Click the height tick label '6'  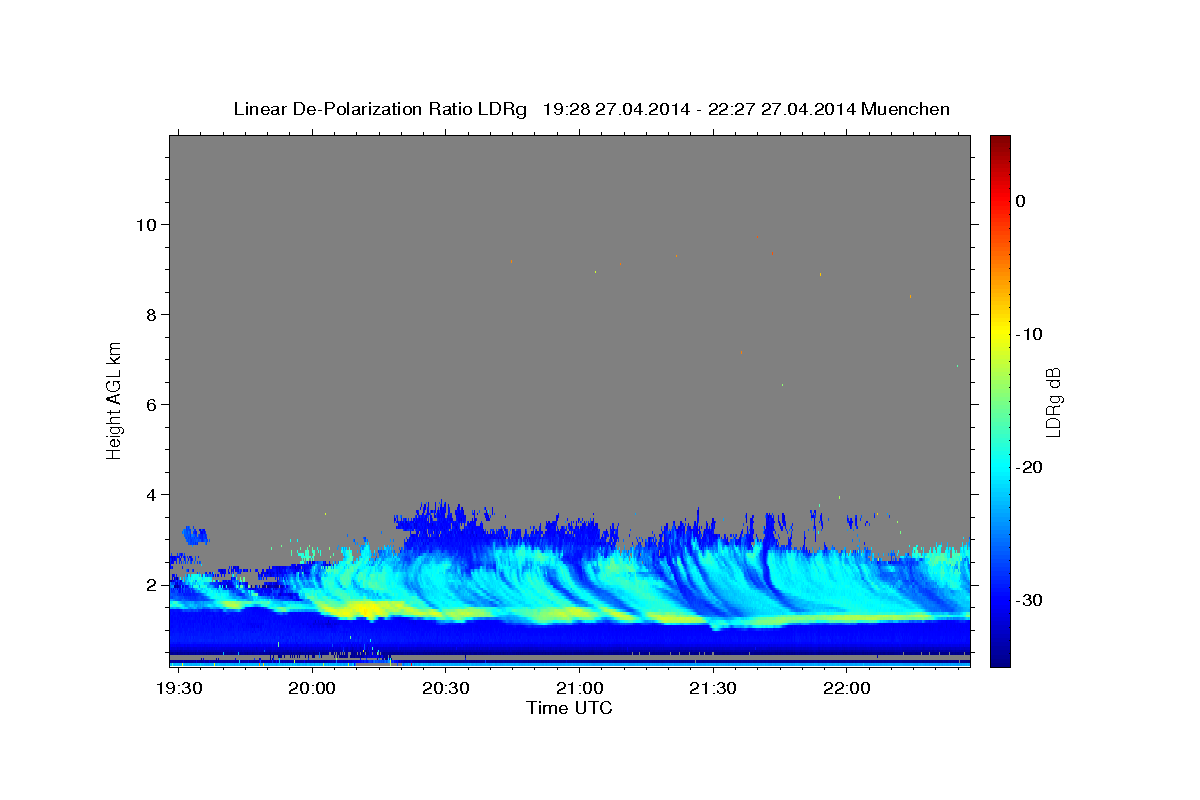[x=153, y=404]
